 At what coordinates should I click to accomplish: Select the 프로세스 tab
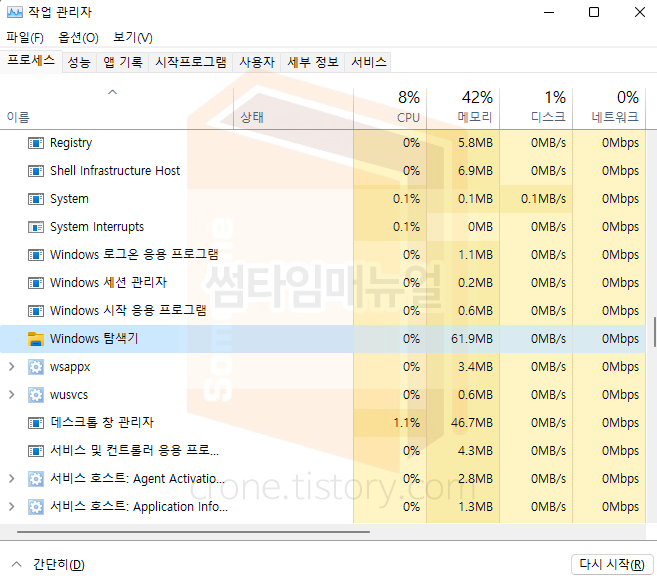(31, 61)
